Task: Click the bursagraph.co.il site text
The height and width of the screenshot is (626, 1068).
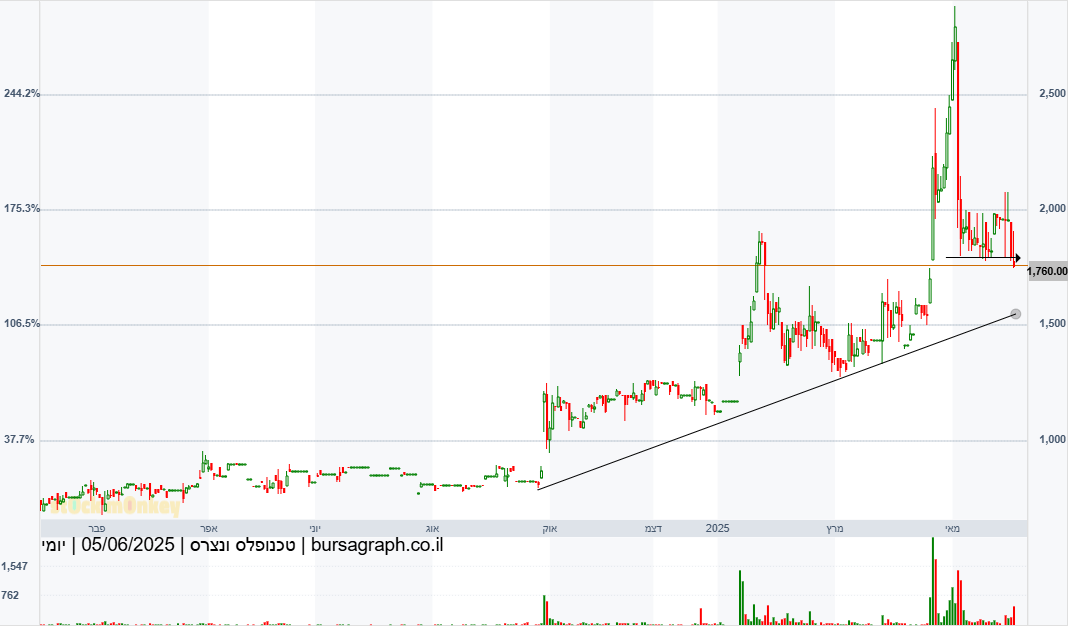Action: [377, 545]
